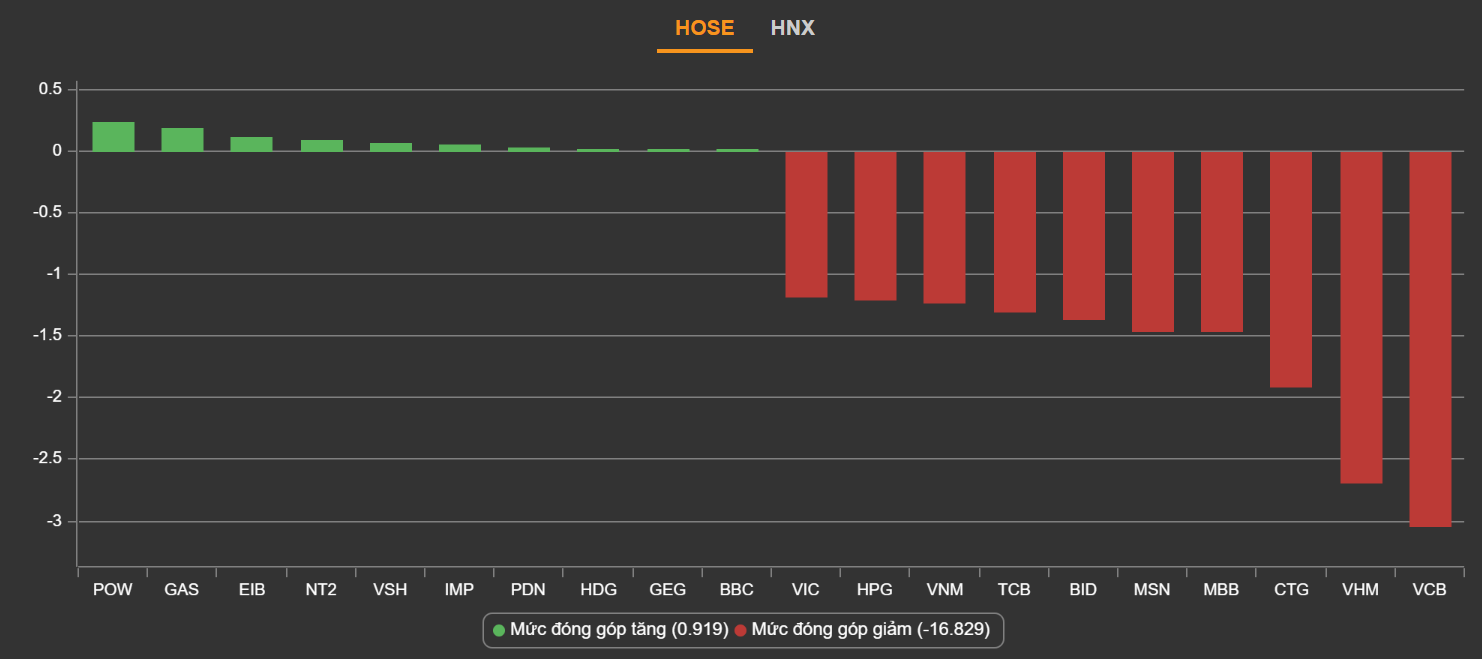Click the HPG red bar
Screen dimensions: 1482x659
(x=875, y=226)
